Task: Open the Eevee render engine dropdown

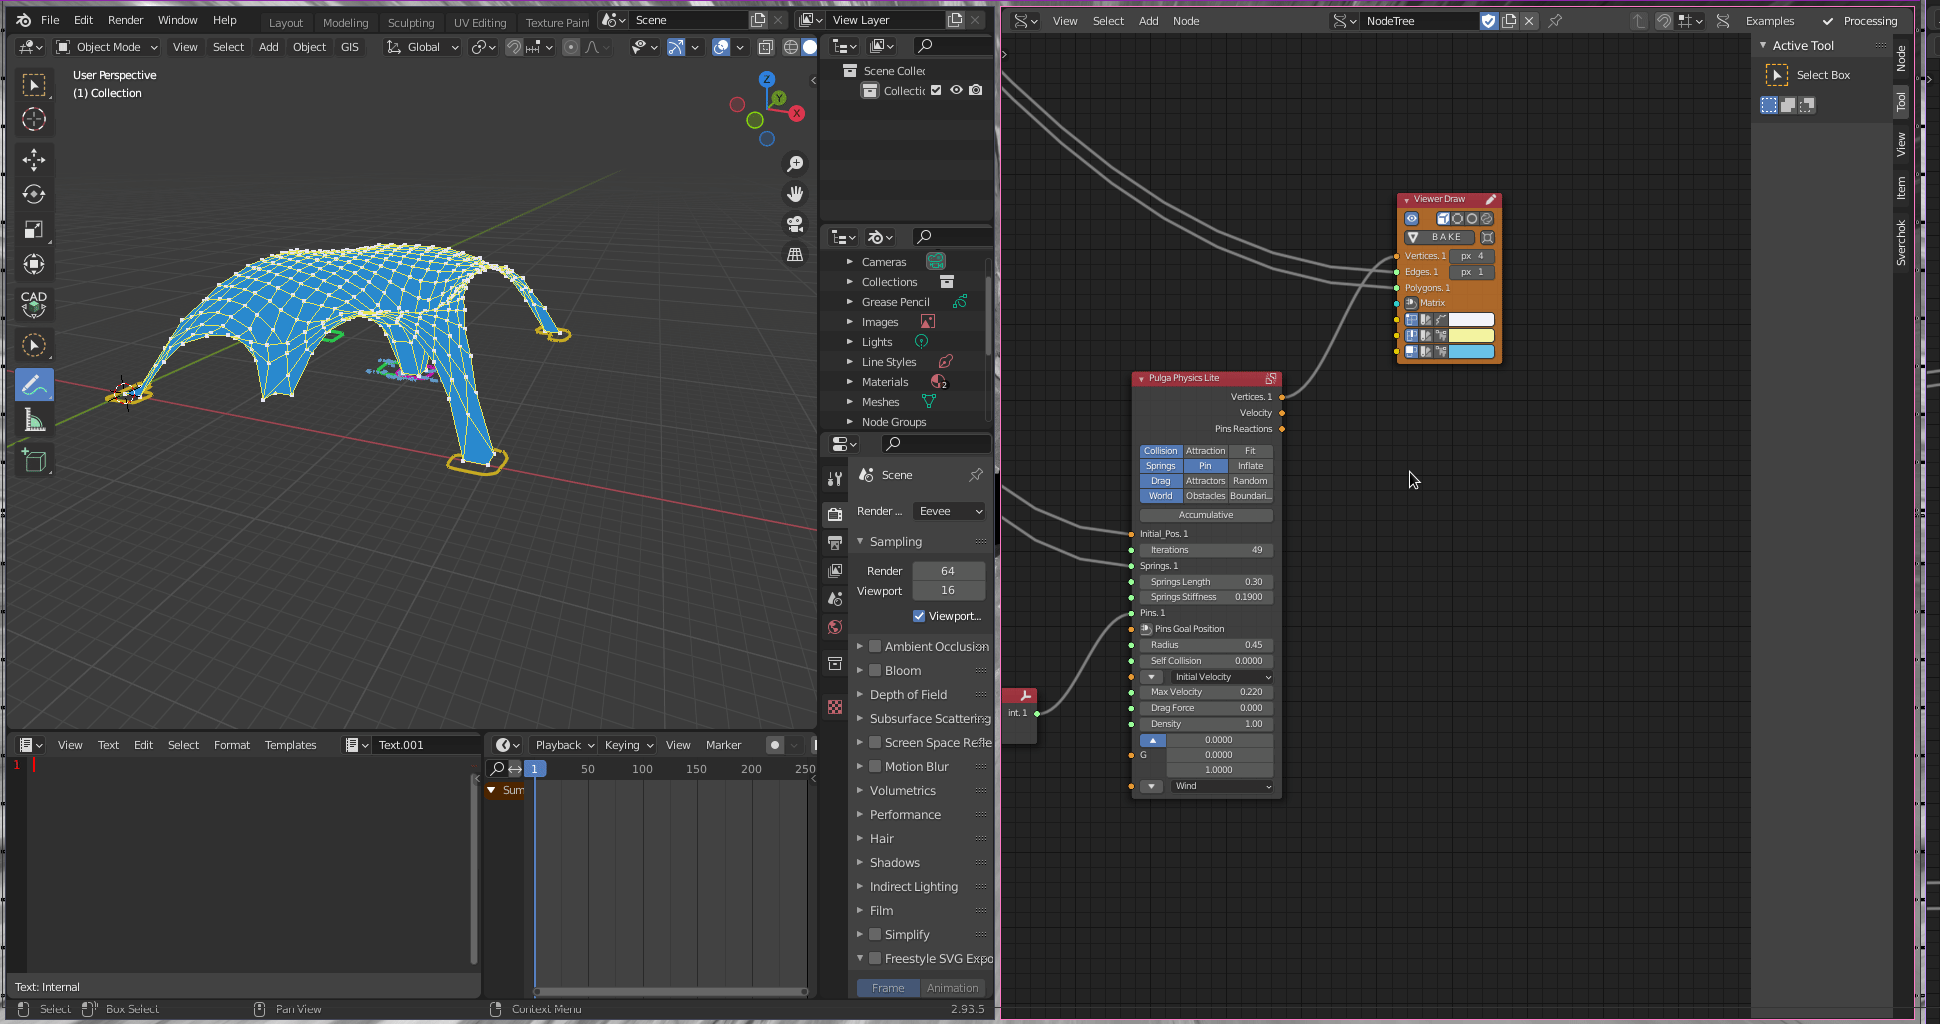Action: pos(948,511)
